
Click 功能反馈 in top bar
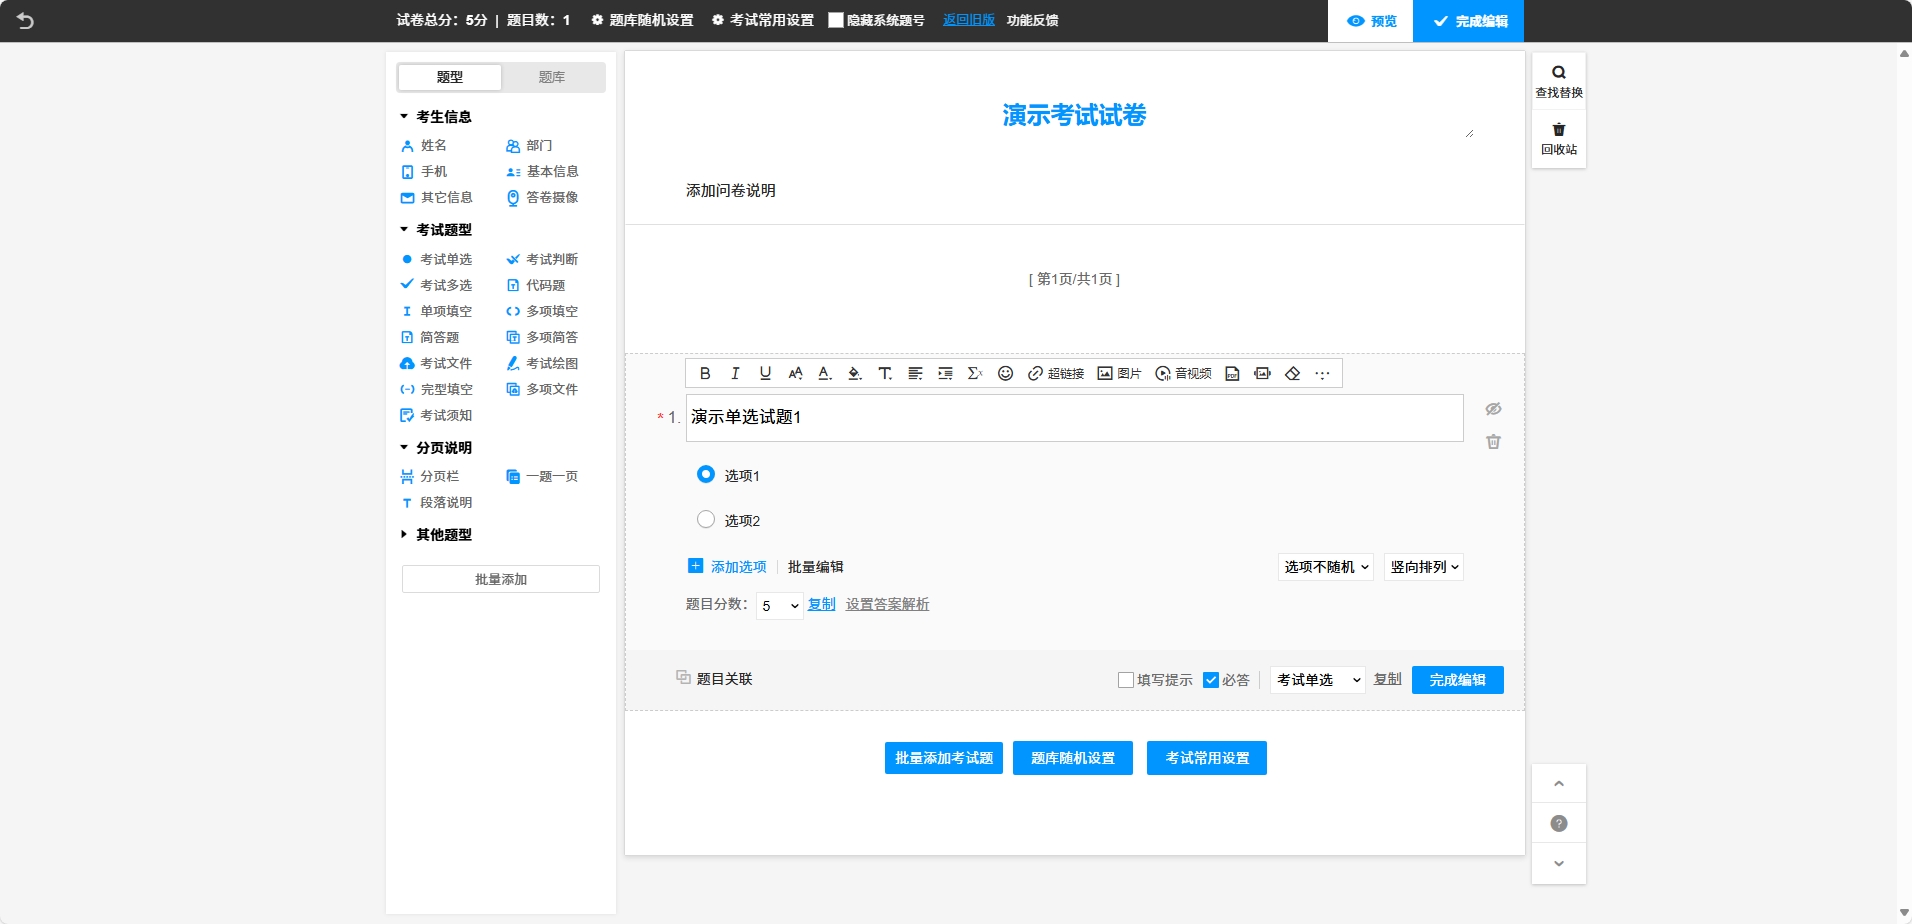coord(1033,20)
